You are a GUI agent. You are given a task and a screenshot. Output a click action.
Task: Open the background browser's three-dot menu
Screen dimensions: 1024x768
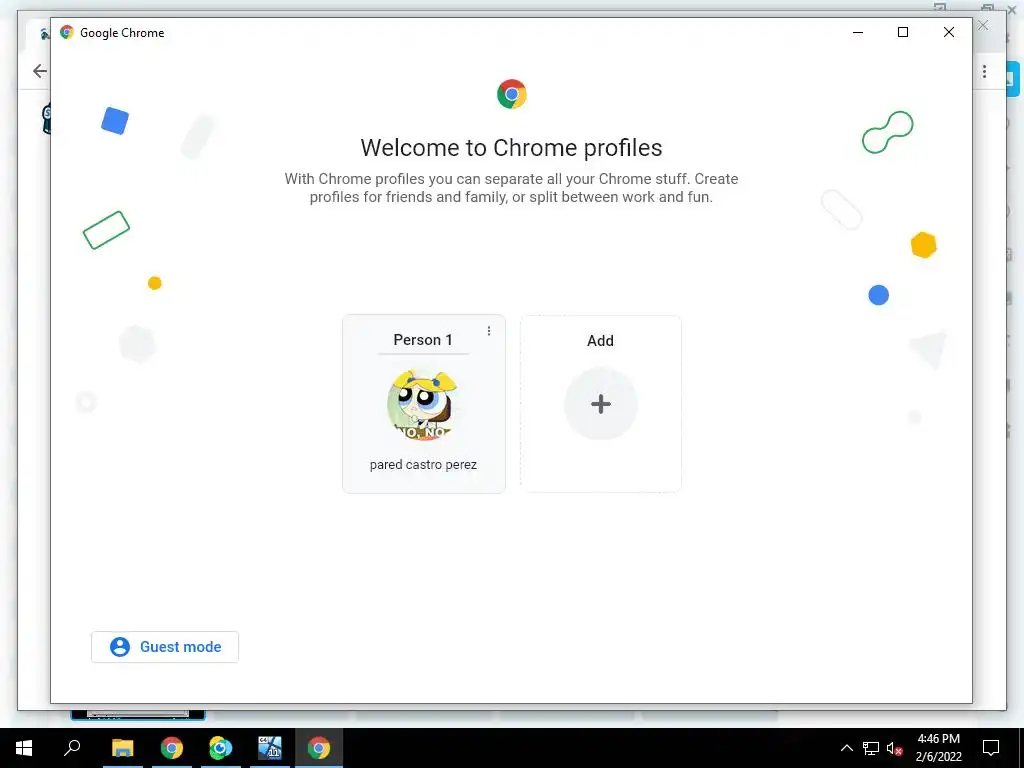[x=984, y=71]
